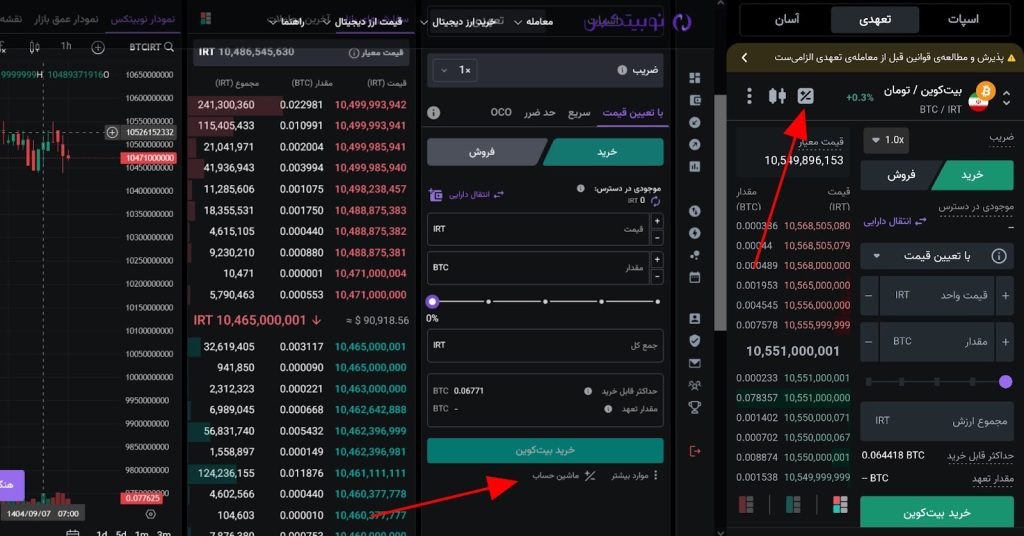Open the نمودار عمق بازار chart tab
Screen dimensions: 1024x536
click(66, 19)
